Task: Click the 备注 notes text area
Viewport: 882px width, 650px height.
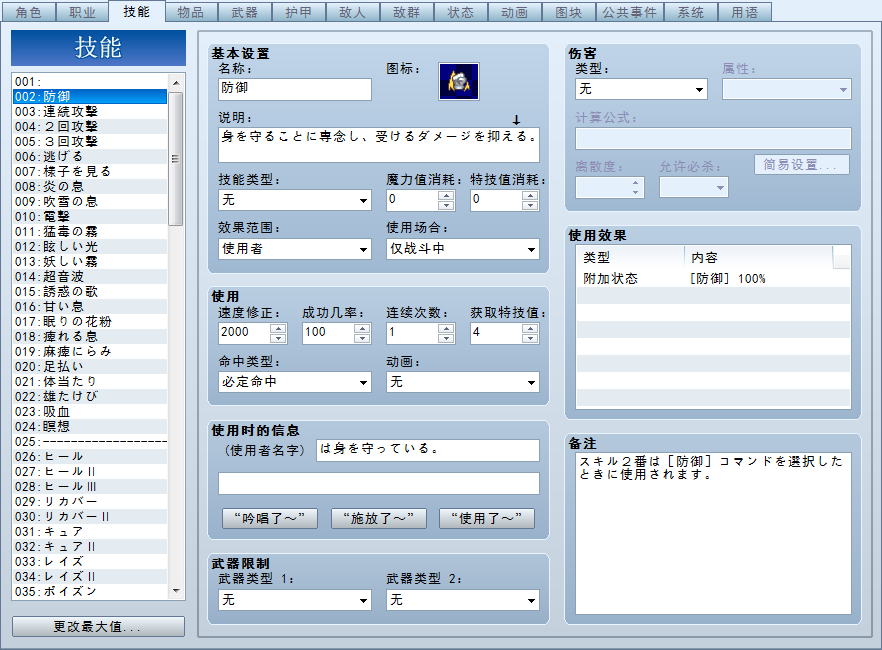Action: click(713, 534)
